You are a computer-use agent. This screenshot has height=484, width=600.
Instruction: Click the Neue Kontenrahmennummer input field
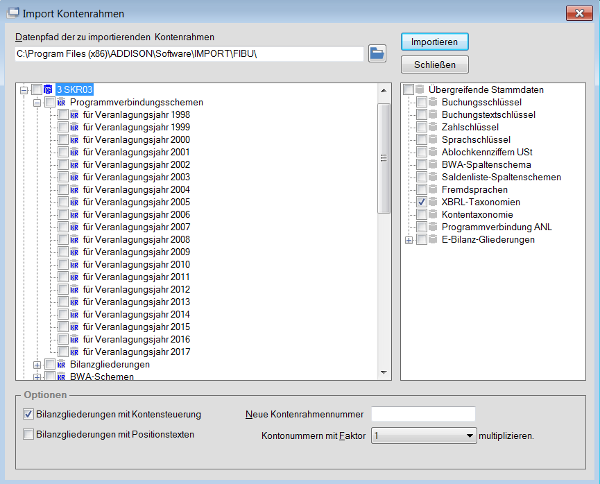(x=423, y=414)
